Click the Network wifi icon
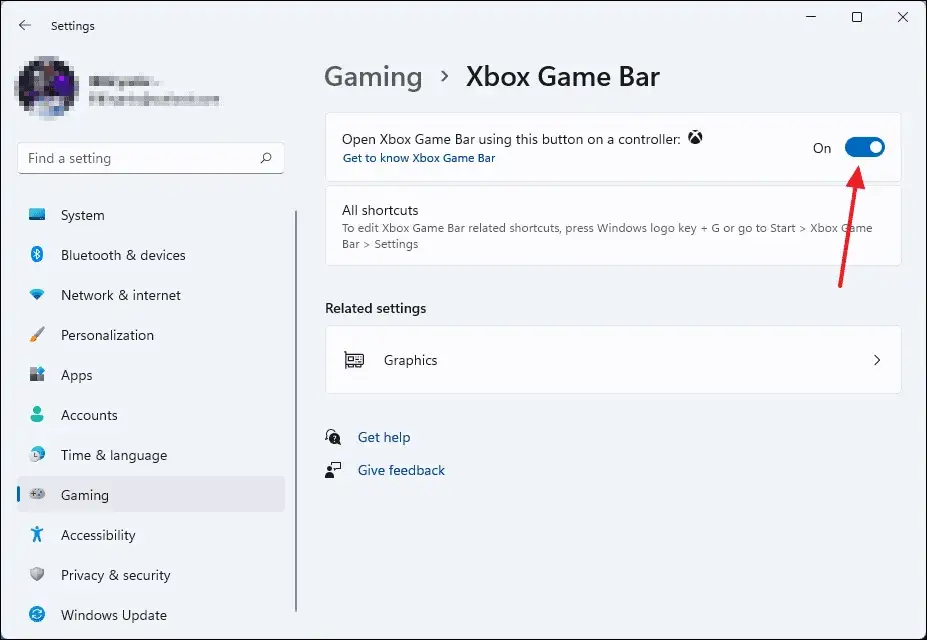927x640 pixels. coord(37,294)
